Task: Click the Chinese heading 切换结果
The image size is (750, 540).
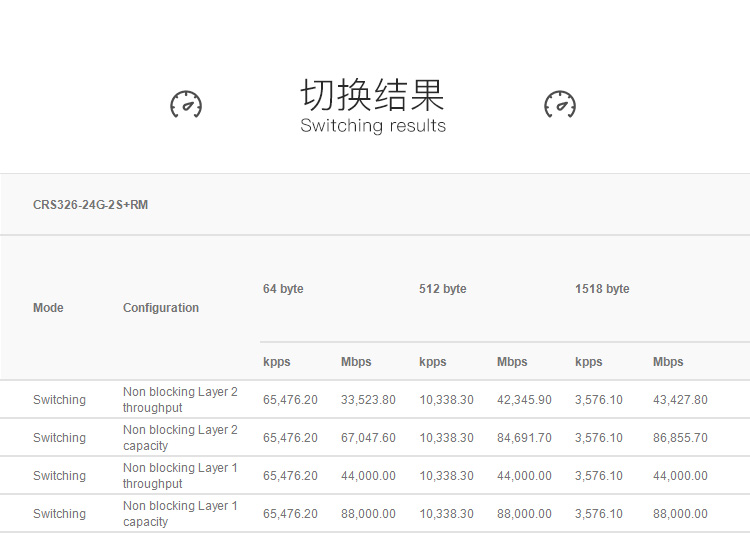Action: point(373,95)
